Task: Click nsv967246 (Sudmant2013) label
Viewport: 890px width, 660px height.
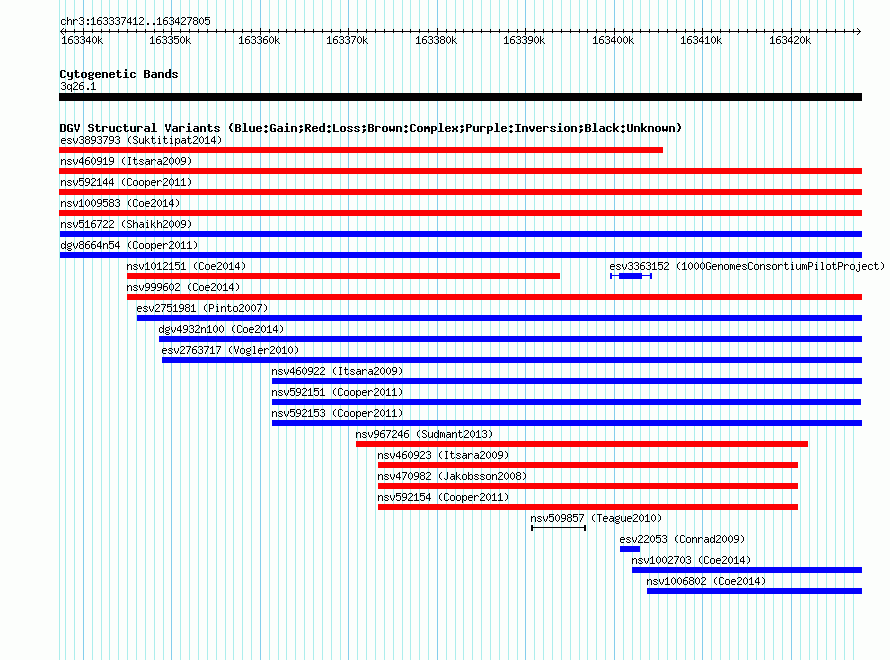Action: pos(424,434)
